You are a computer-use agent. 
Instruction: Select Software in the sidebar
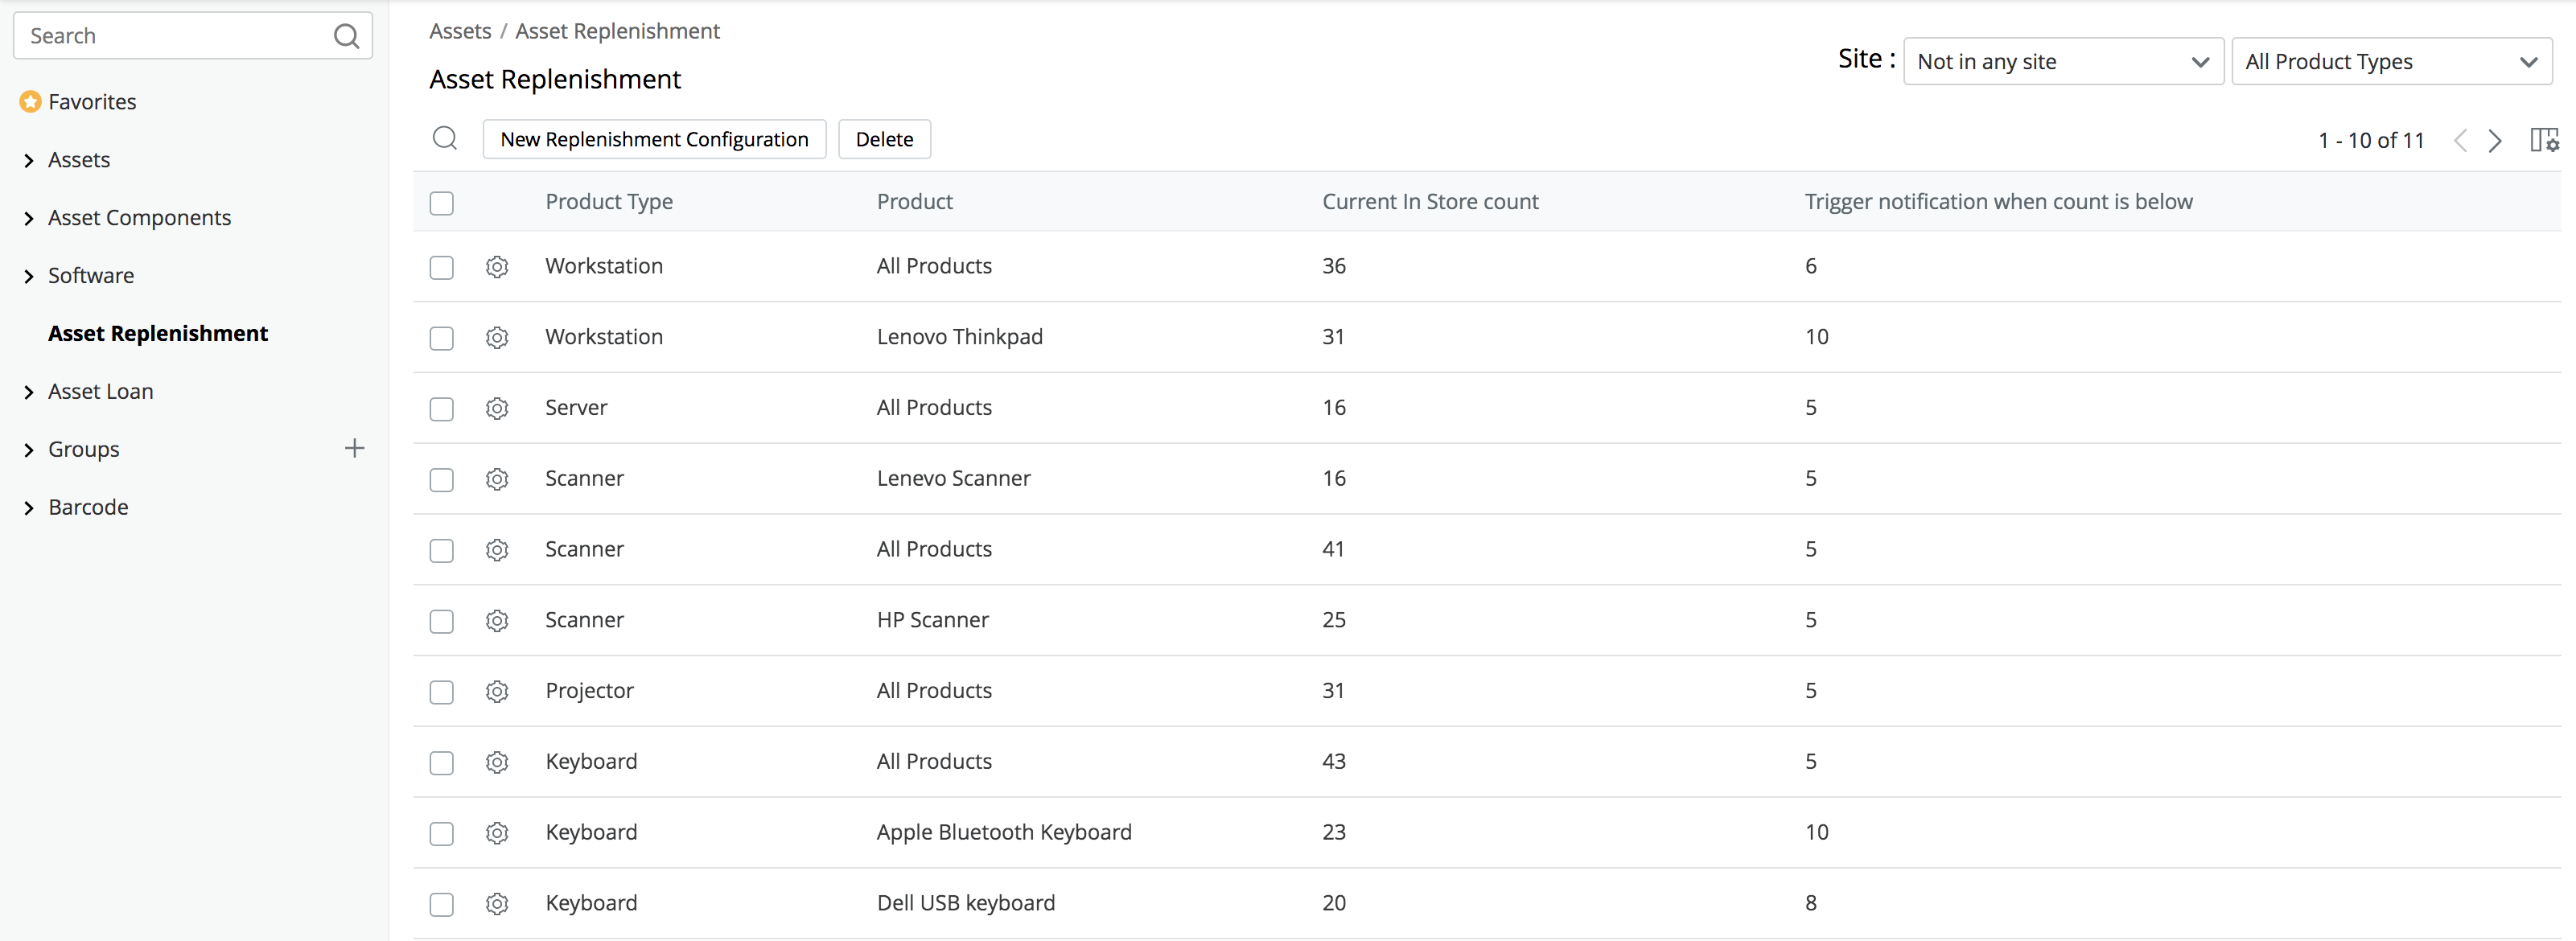[90, 276]
